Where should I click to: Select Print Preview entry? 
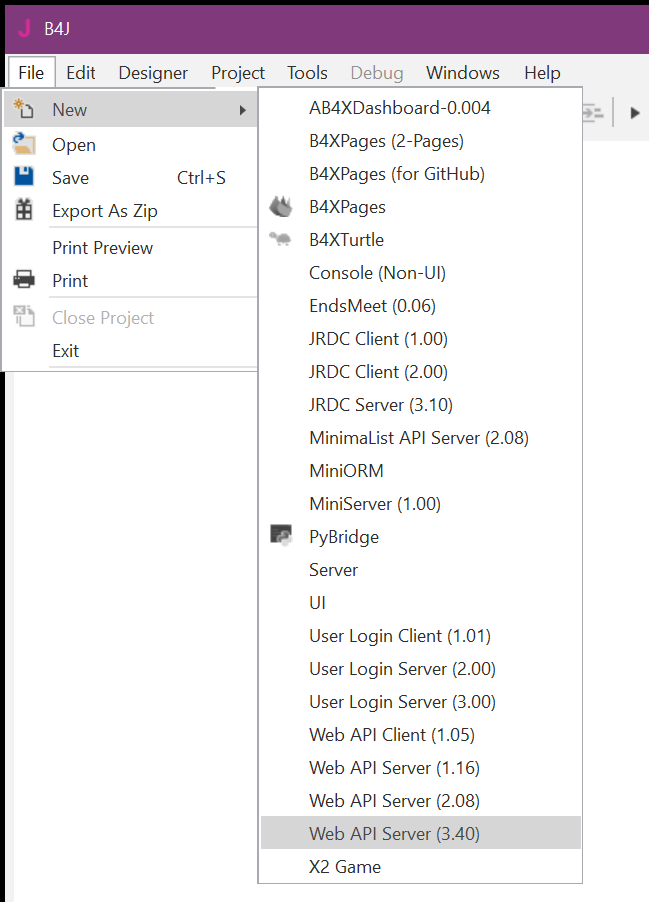(x=131, y=247)
